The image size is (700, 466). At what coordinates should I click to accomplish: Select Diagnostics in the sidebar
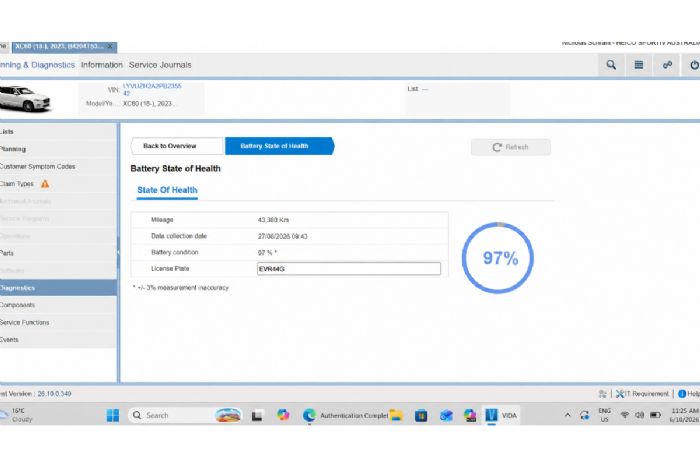tap(58, 288)
